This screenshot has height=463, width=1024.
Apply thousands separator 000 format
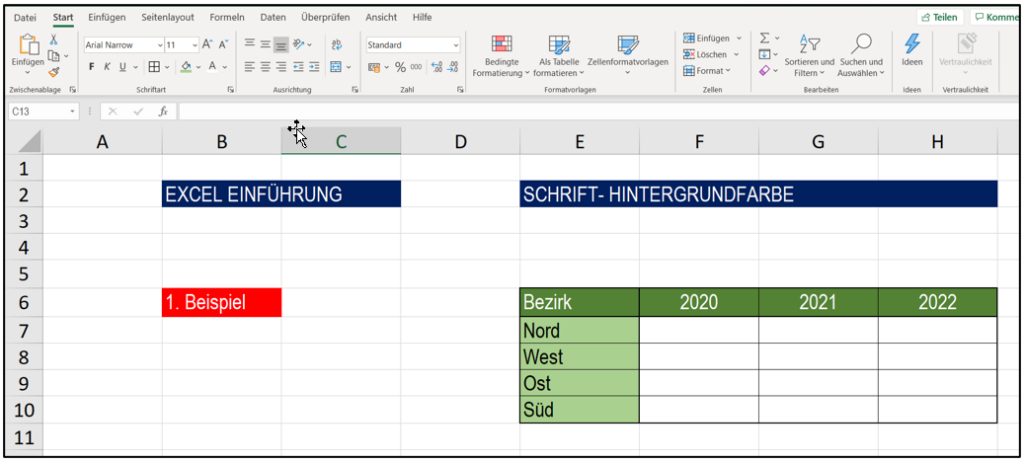[x=416, y=67]
